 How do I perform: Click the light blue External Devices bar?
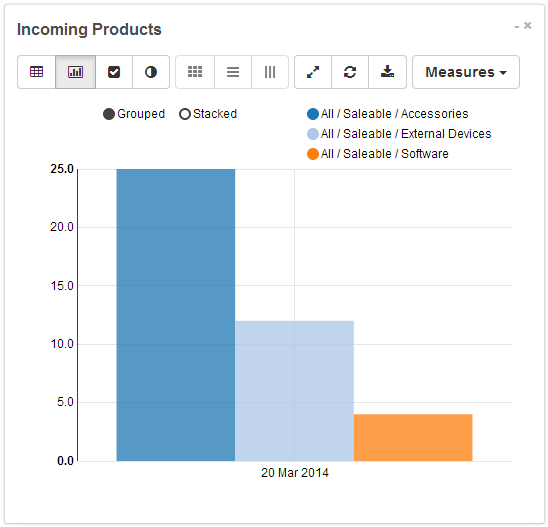click(x=294, y=391)
